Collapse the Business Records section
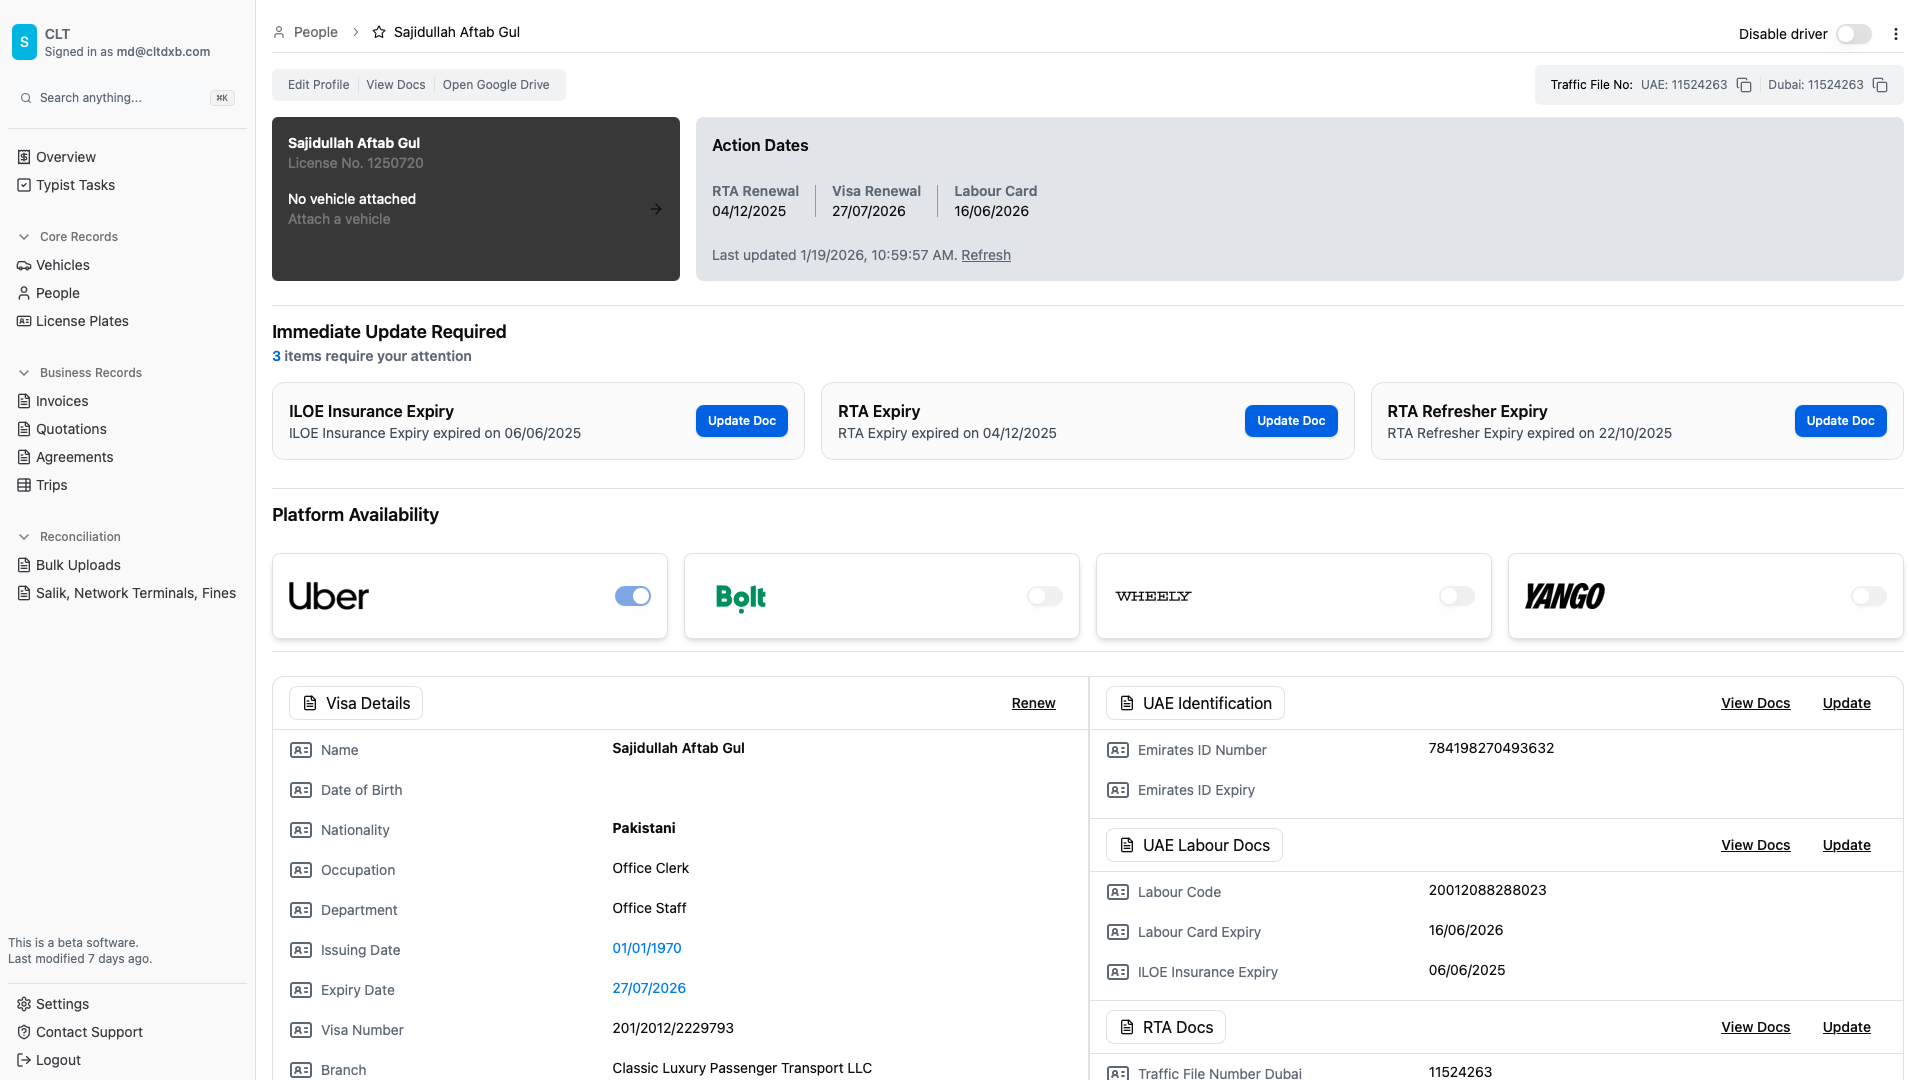The width and height of the screenshot is (1920, 1080). (x=24, y=373)
